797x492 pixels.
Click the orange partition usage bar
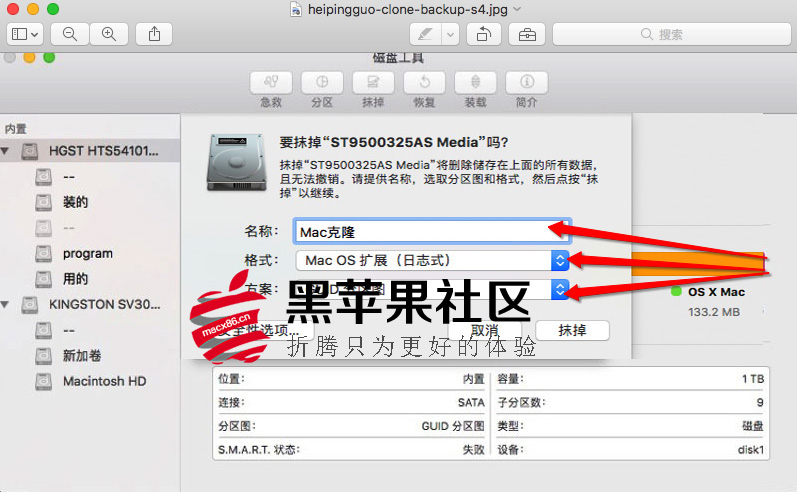(x=698, y=264)
